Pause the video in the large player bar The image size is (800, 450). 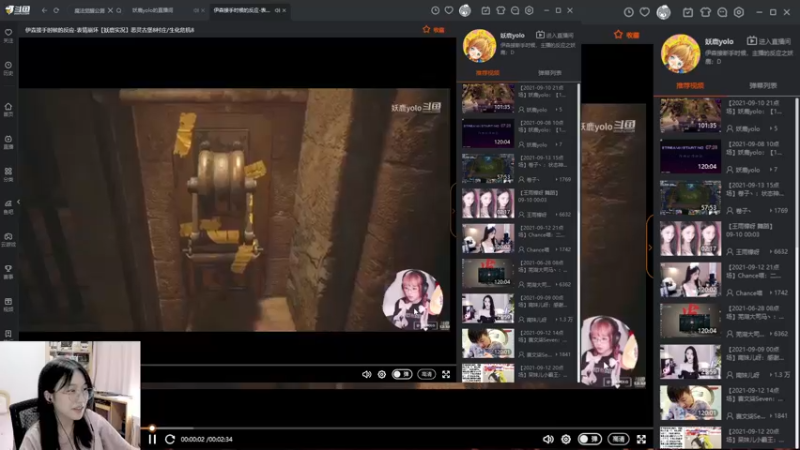152,439
